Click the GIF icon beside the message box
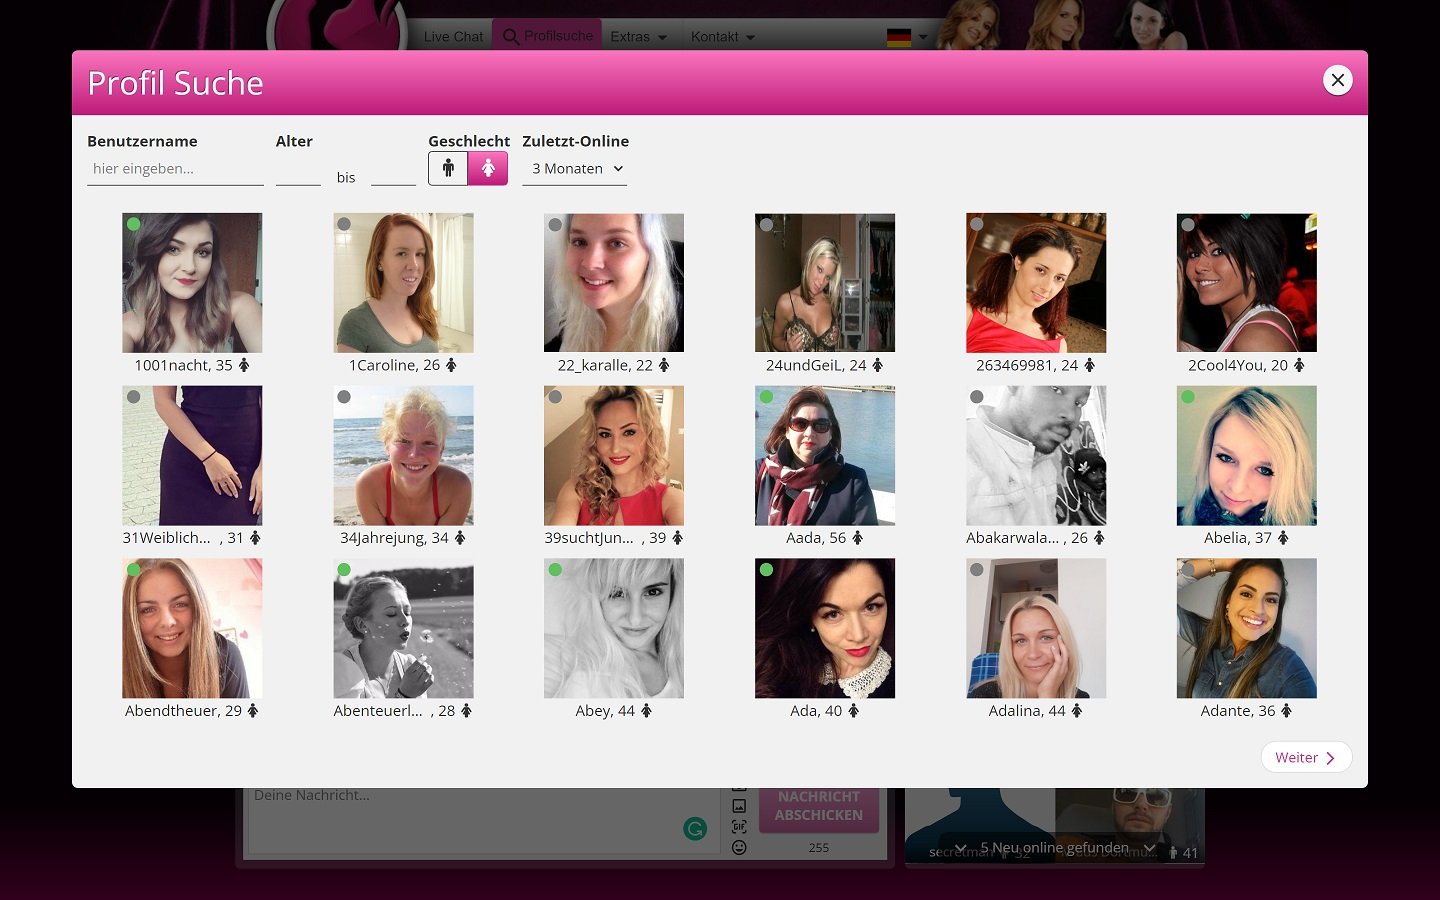Viewport: 1440px width, 900px height. pos(739,826)
